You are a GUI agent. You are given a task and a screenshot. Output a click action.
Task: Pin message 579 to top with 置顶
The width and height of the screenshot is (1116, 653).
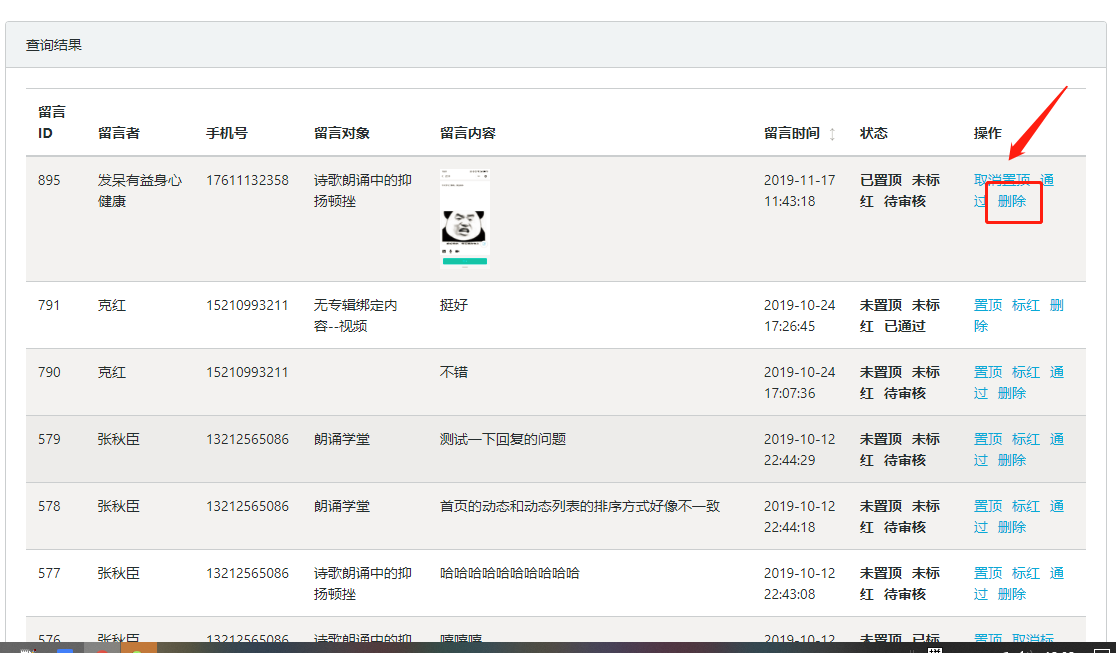[x=988, y=439]
